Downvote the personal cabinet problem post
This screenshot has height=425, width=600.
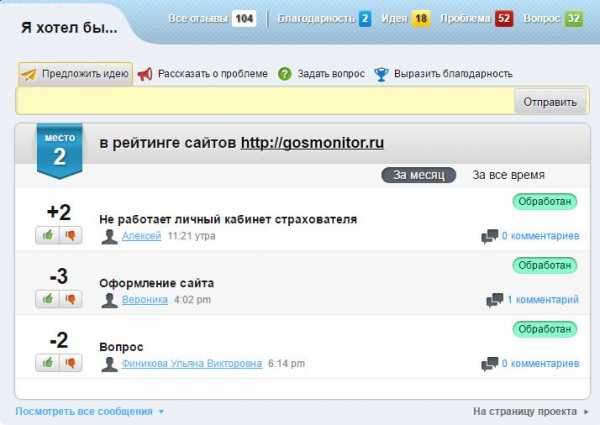[70, 235]
